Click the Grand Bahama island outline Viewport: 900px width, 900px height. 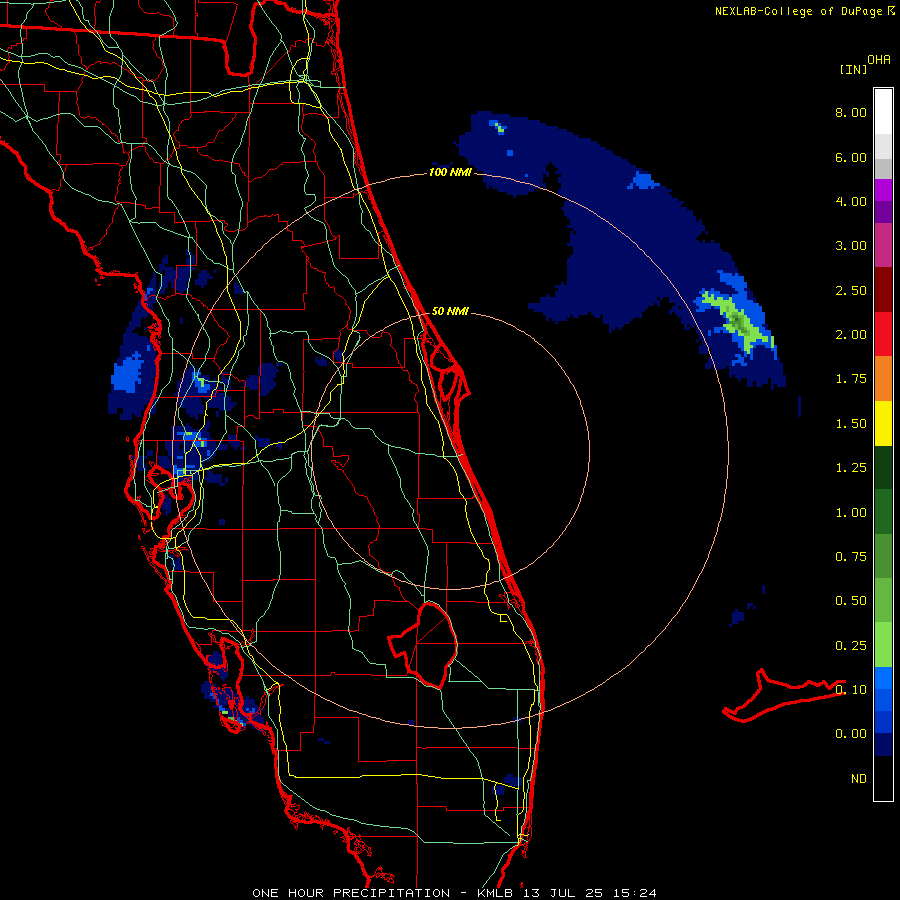click(x=783, y=696)
